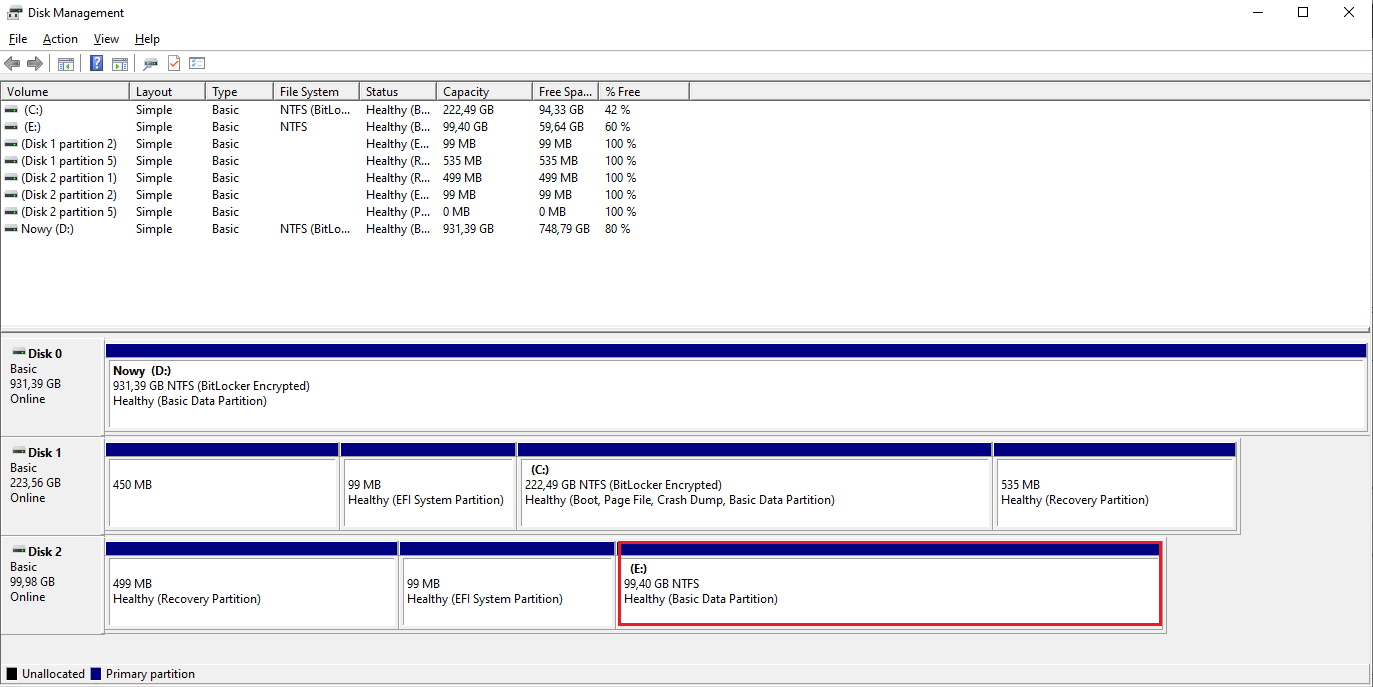Select the (C:) volume row in the list
The height and width of the screenshot is (687, 1373).
tap(33, 110)
